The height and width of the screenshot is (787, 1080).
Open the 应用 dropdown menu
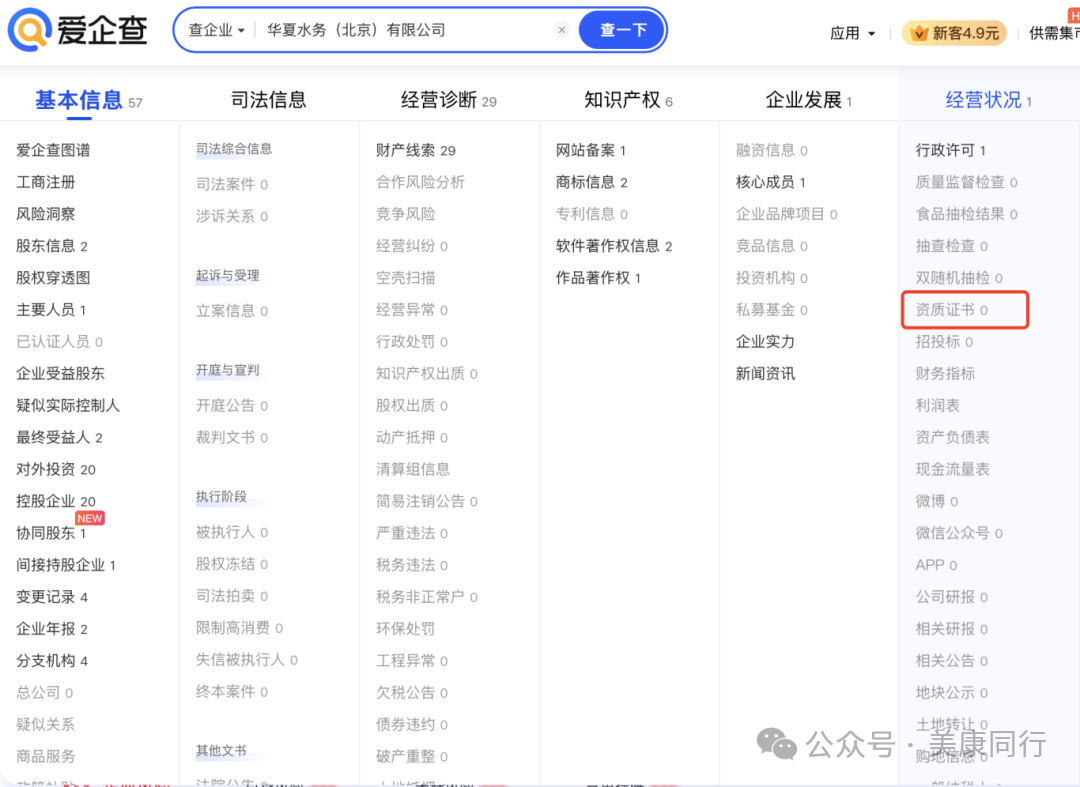(851, 32)
